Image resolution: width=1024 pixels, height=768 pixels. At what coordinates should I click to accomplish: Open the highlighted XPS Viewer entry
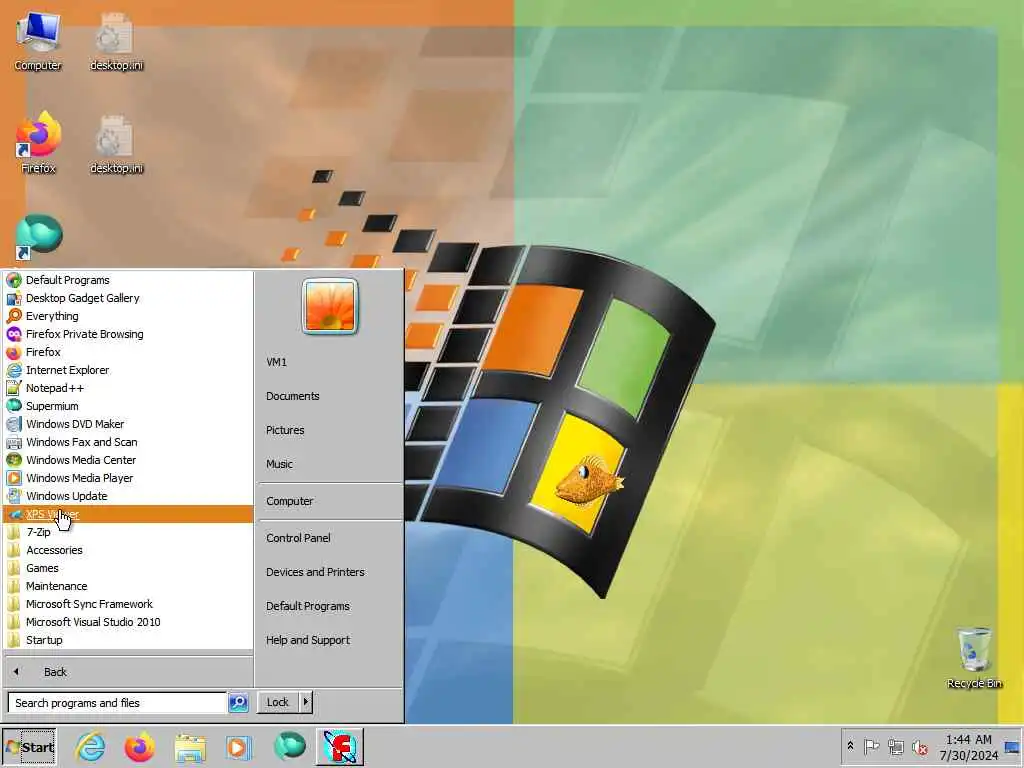tap(128, 514)
